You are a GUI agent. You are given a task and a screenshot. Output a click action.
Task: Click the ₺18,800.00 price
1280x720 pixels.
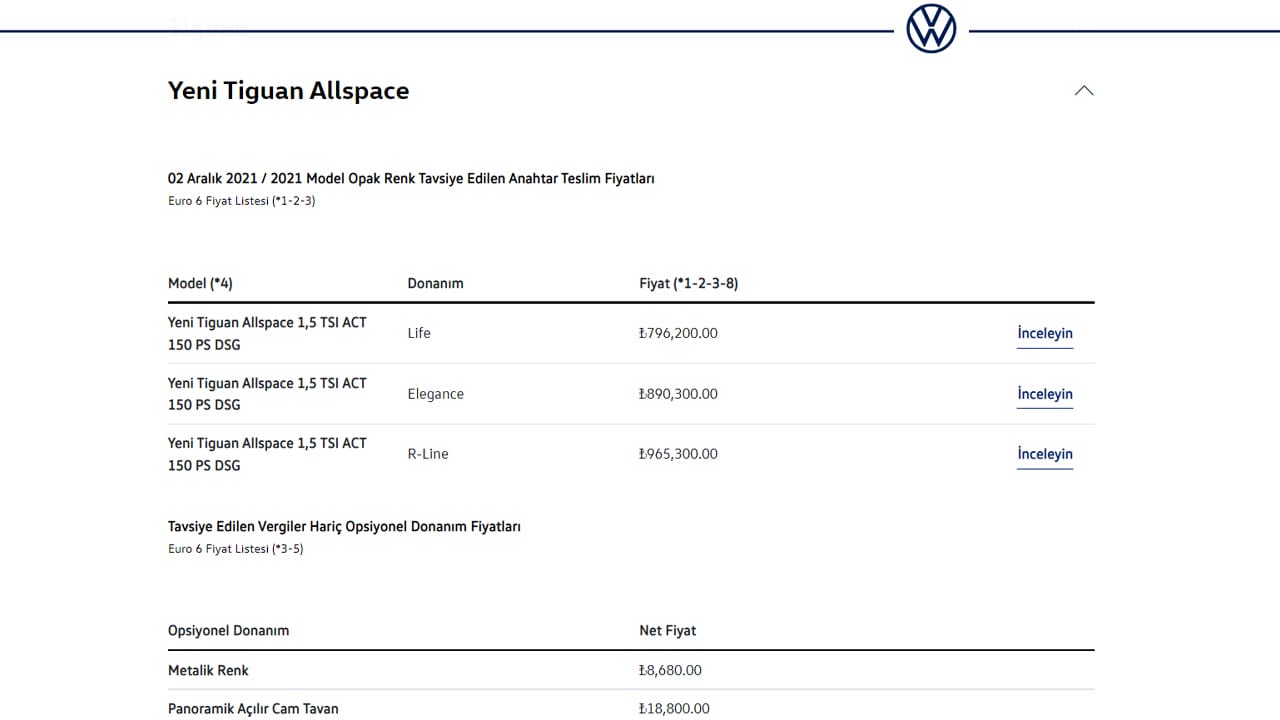click(x=674, y=709)
